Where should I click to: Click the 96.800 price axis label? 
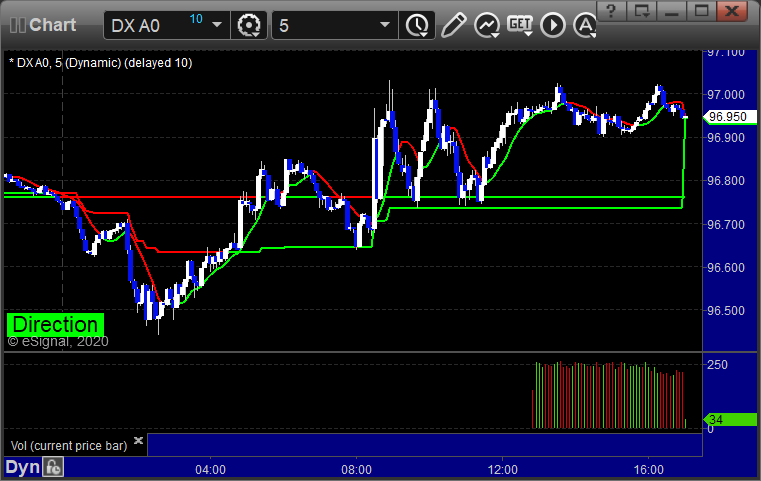click(726, 181)
